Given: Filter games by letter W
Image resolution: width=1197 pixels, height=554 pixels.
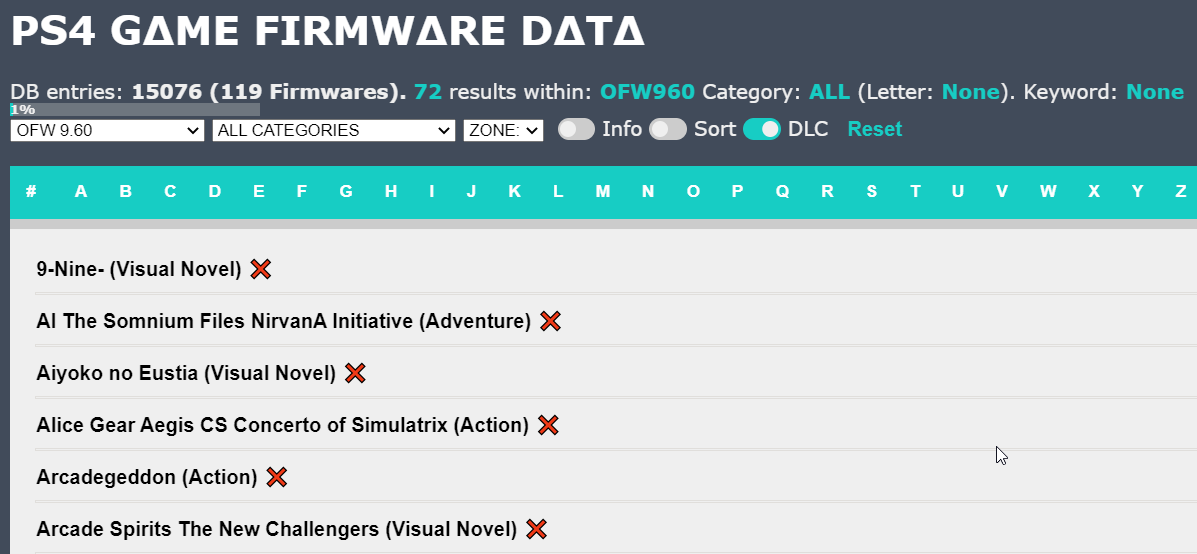Looking at the screenshot, I should point(1048,192).
